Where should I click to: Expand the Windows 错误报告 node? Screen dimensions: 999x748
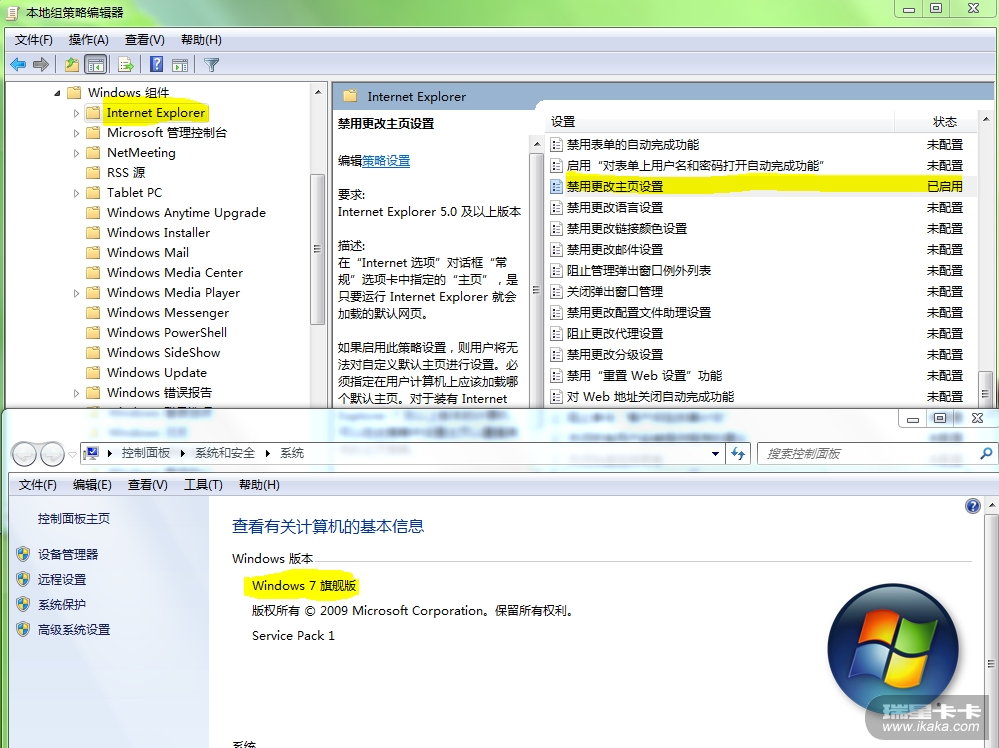(76, 393)
